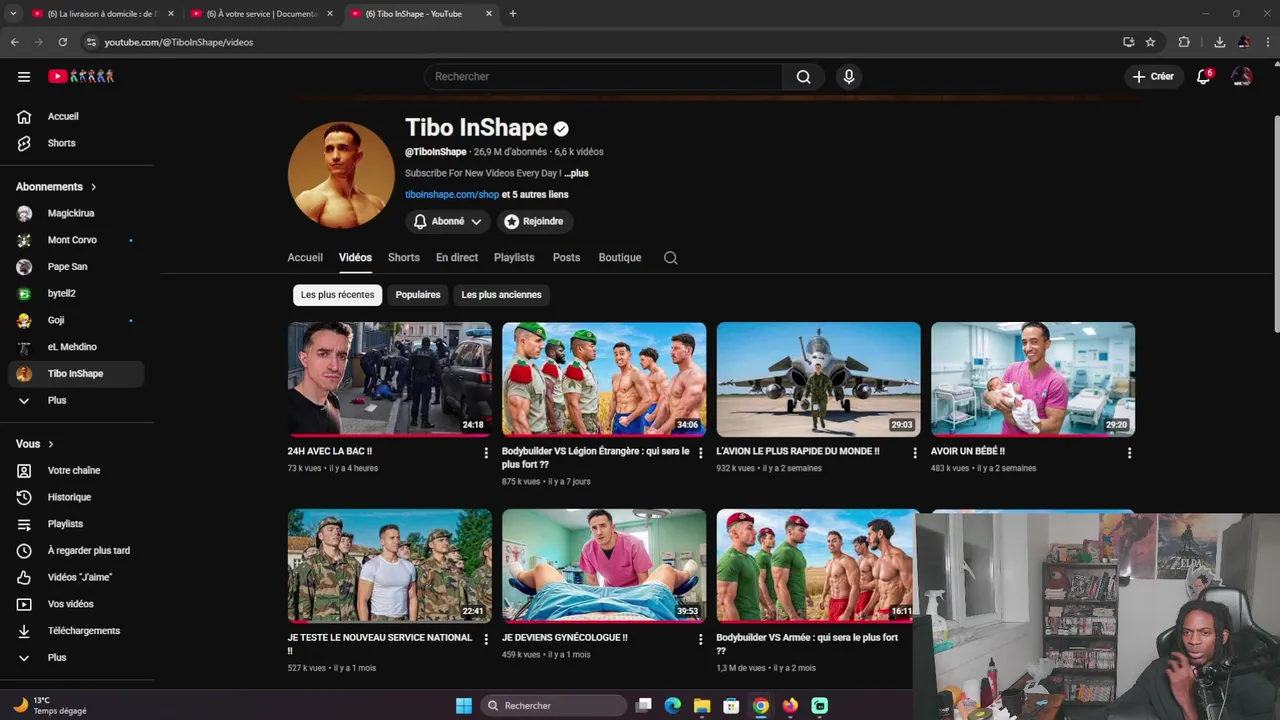The height and width of the screenshot is (720, 1280).
Task: Click the Rejoindre membership button
Action: click(x=534, y=221)
